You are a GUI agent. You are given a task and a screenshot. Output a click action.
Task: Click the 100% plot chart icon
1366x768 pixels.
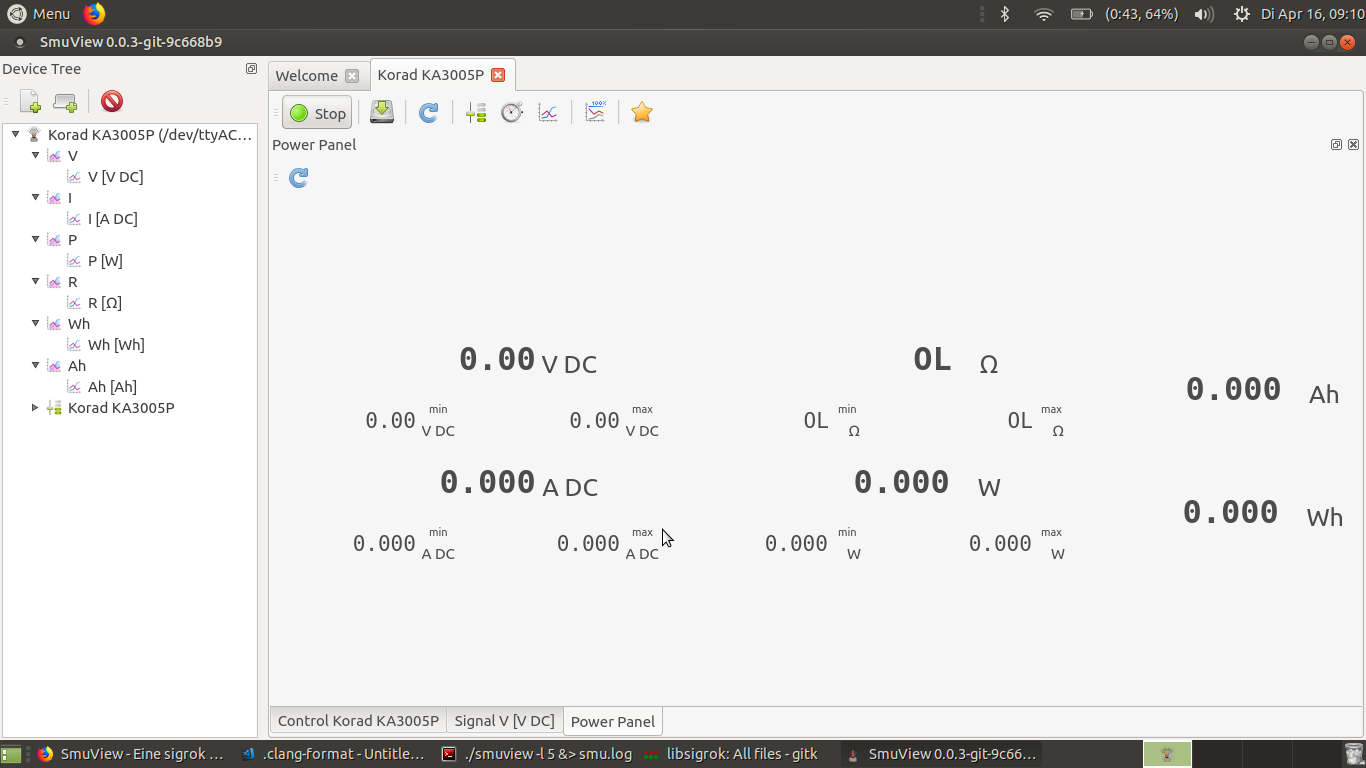(x=595, y=112)
